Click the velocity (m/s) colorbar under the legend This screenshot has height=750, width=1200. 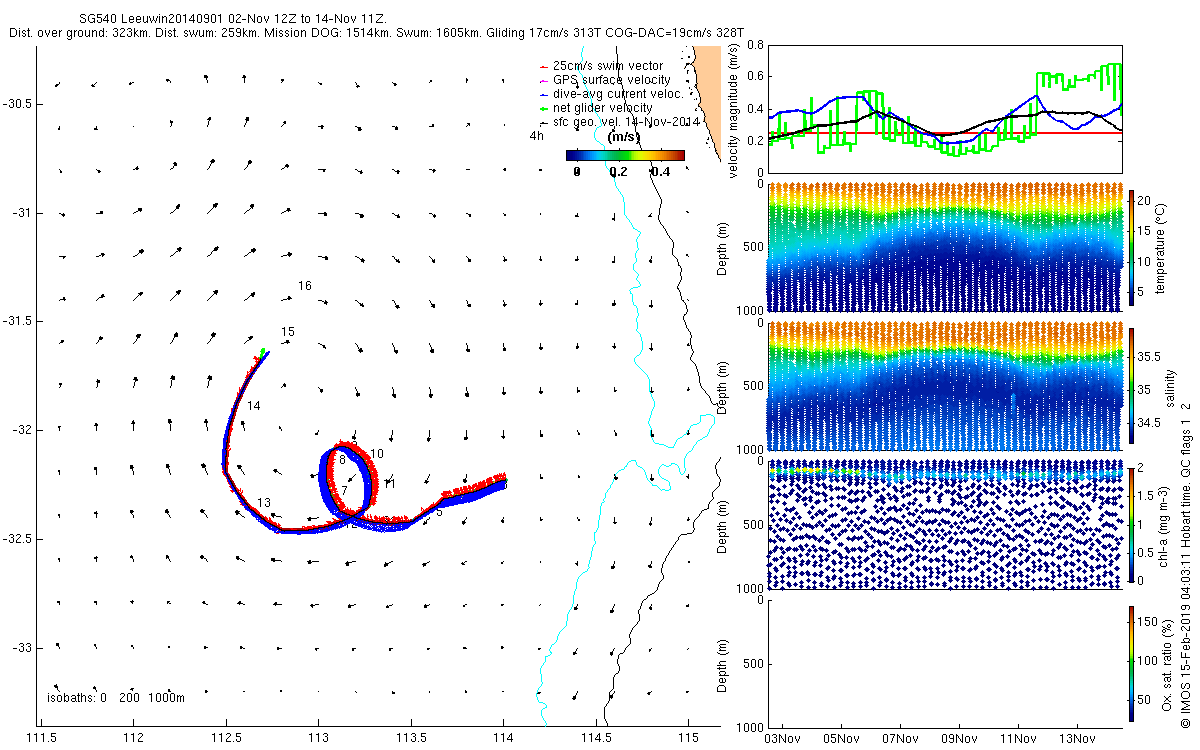point(625,155)
